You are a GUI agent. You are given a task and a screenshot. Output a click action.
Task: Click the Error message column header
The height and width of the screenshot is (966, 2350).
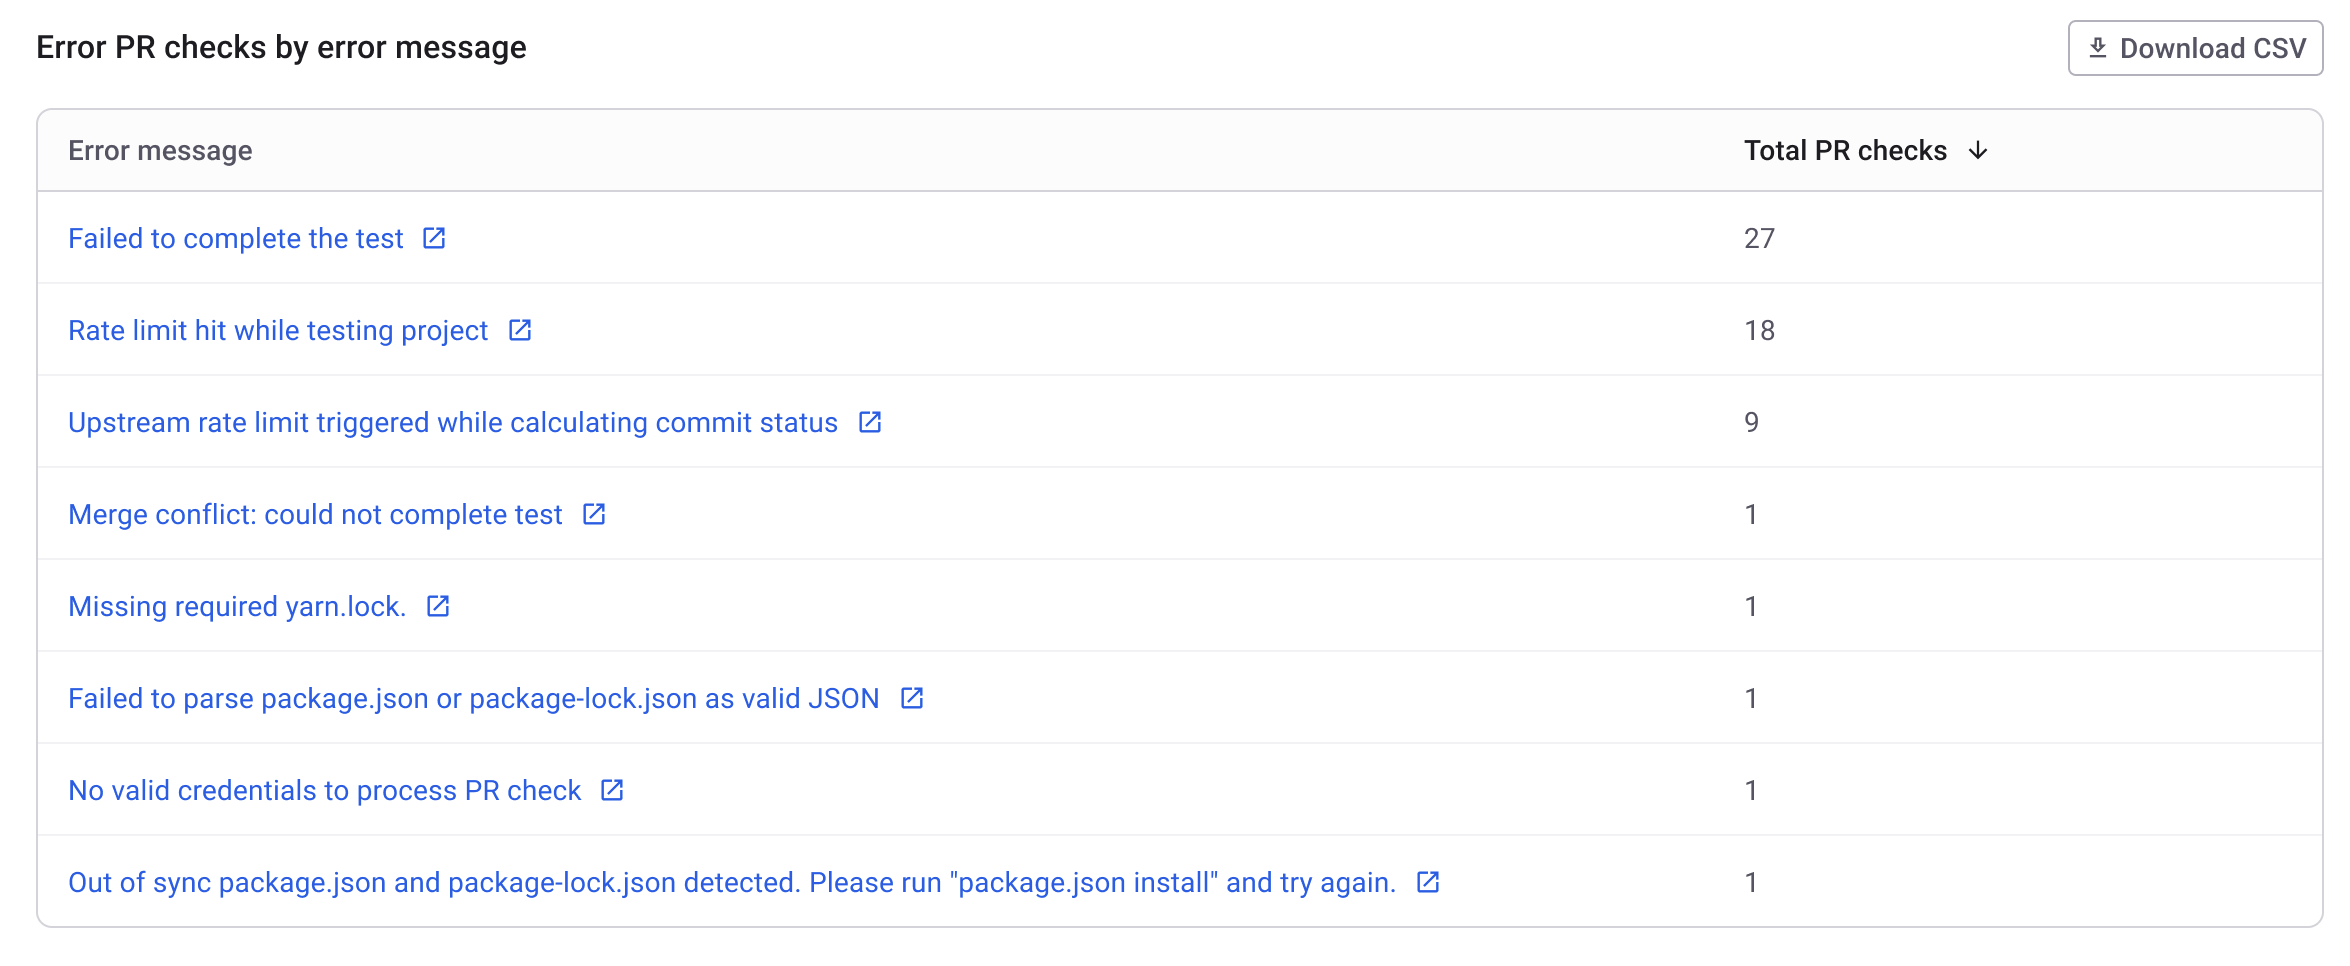[160, 151]
